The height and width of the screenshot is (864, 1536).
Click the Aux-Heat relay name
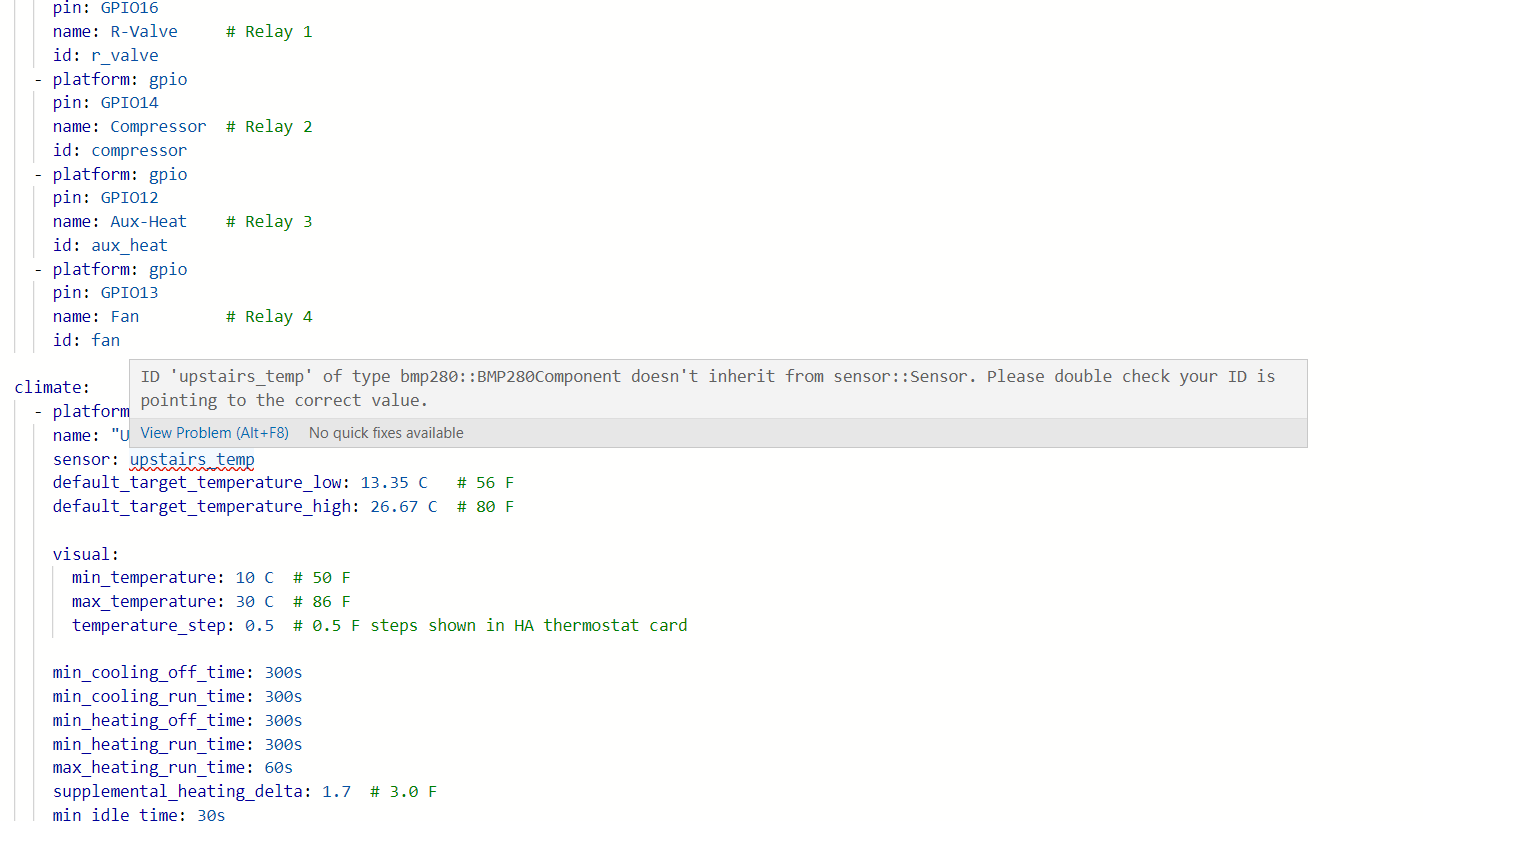(x=147, y=221)
